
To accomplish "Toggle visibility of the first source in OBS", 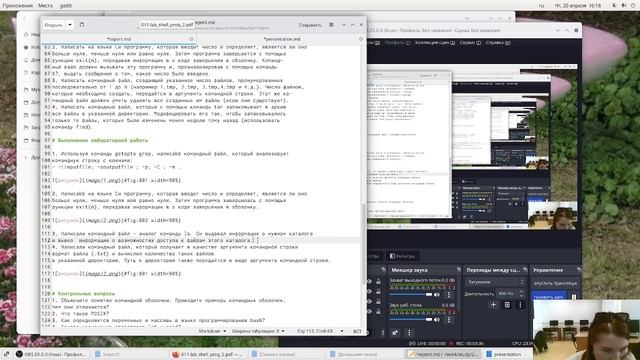I will coord(369,282).
